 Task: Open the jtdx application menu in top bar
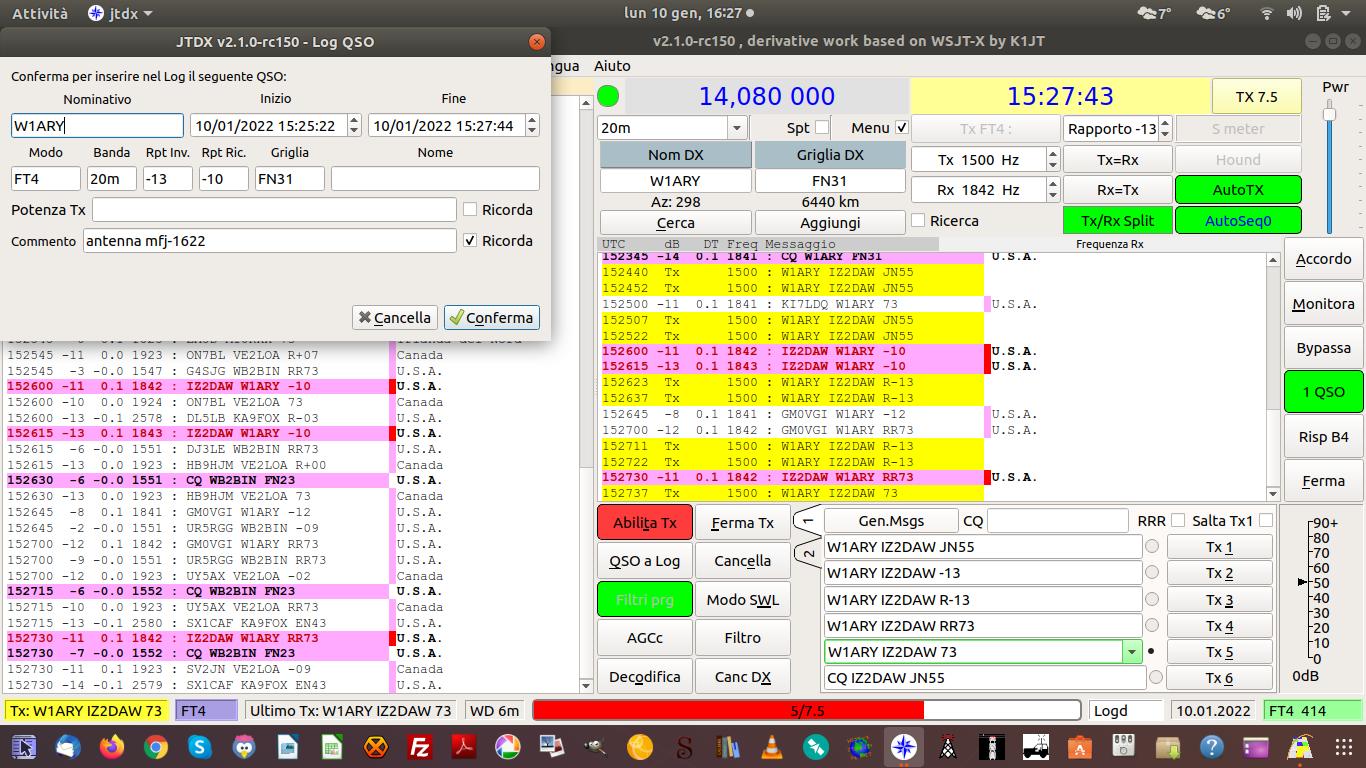coord(120,13)
